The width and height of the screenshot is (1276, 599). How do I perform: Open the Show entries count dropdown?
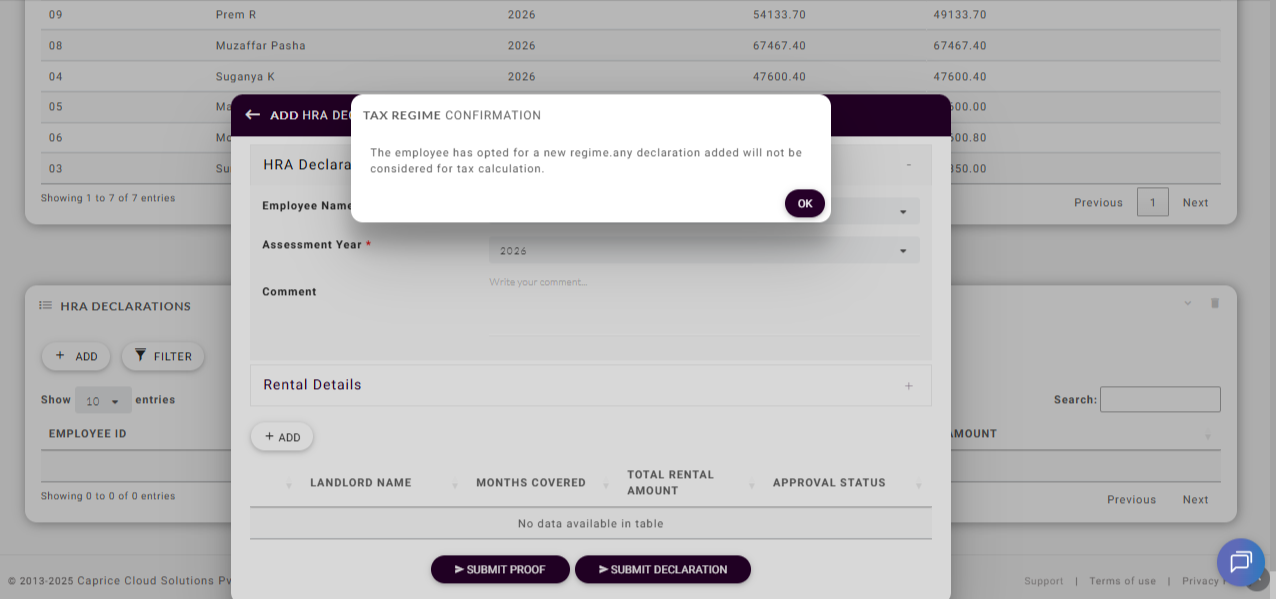tap(103, 401)
